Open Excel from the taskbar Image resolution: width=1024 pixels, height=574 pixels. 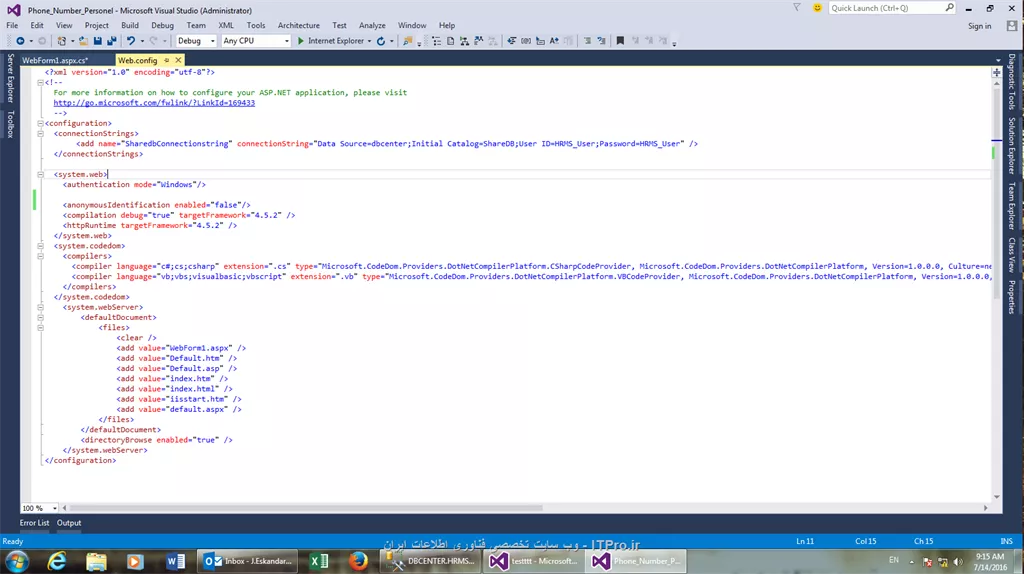click(319, 561)
